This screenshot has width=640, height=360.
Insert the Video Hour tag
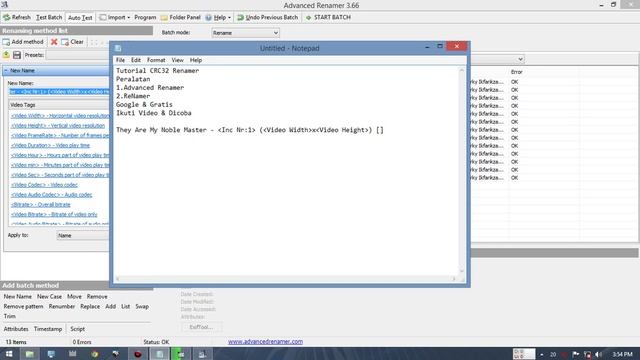[60, 155]
